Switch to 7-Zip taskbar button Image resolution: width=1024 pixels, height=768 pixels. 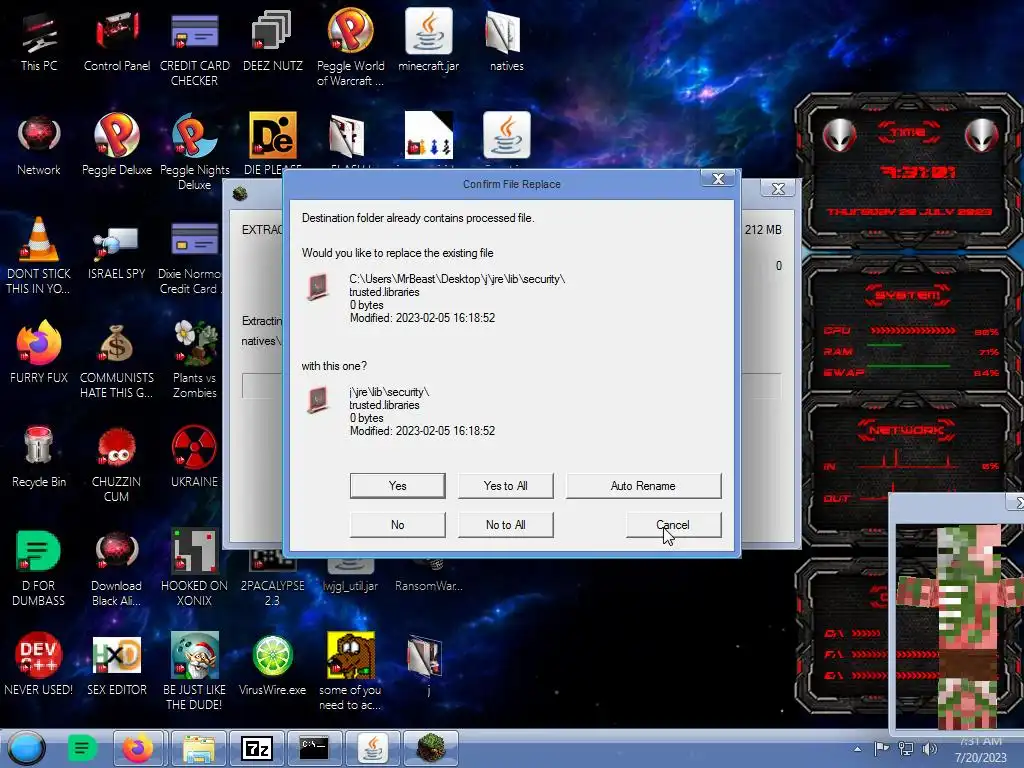click(x=257, y=748)
